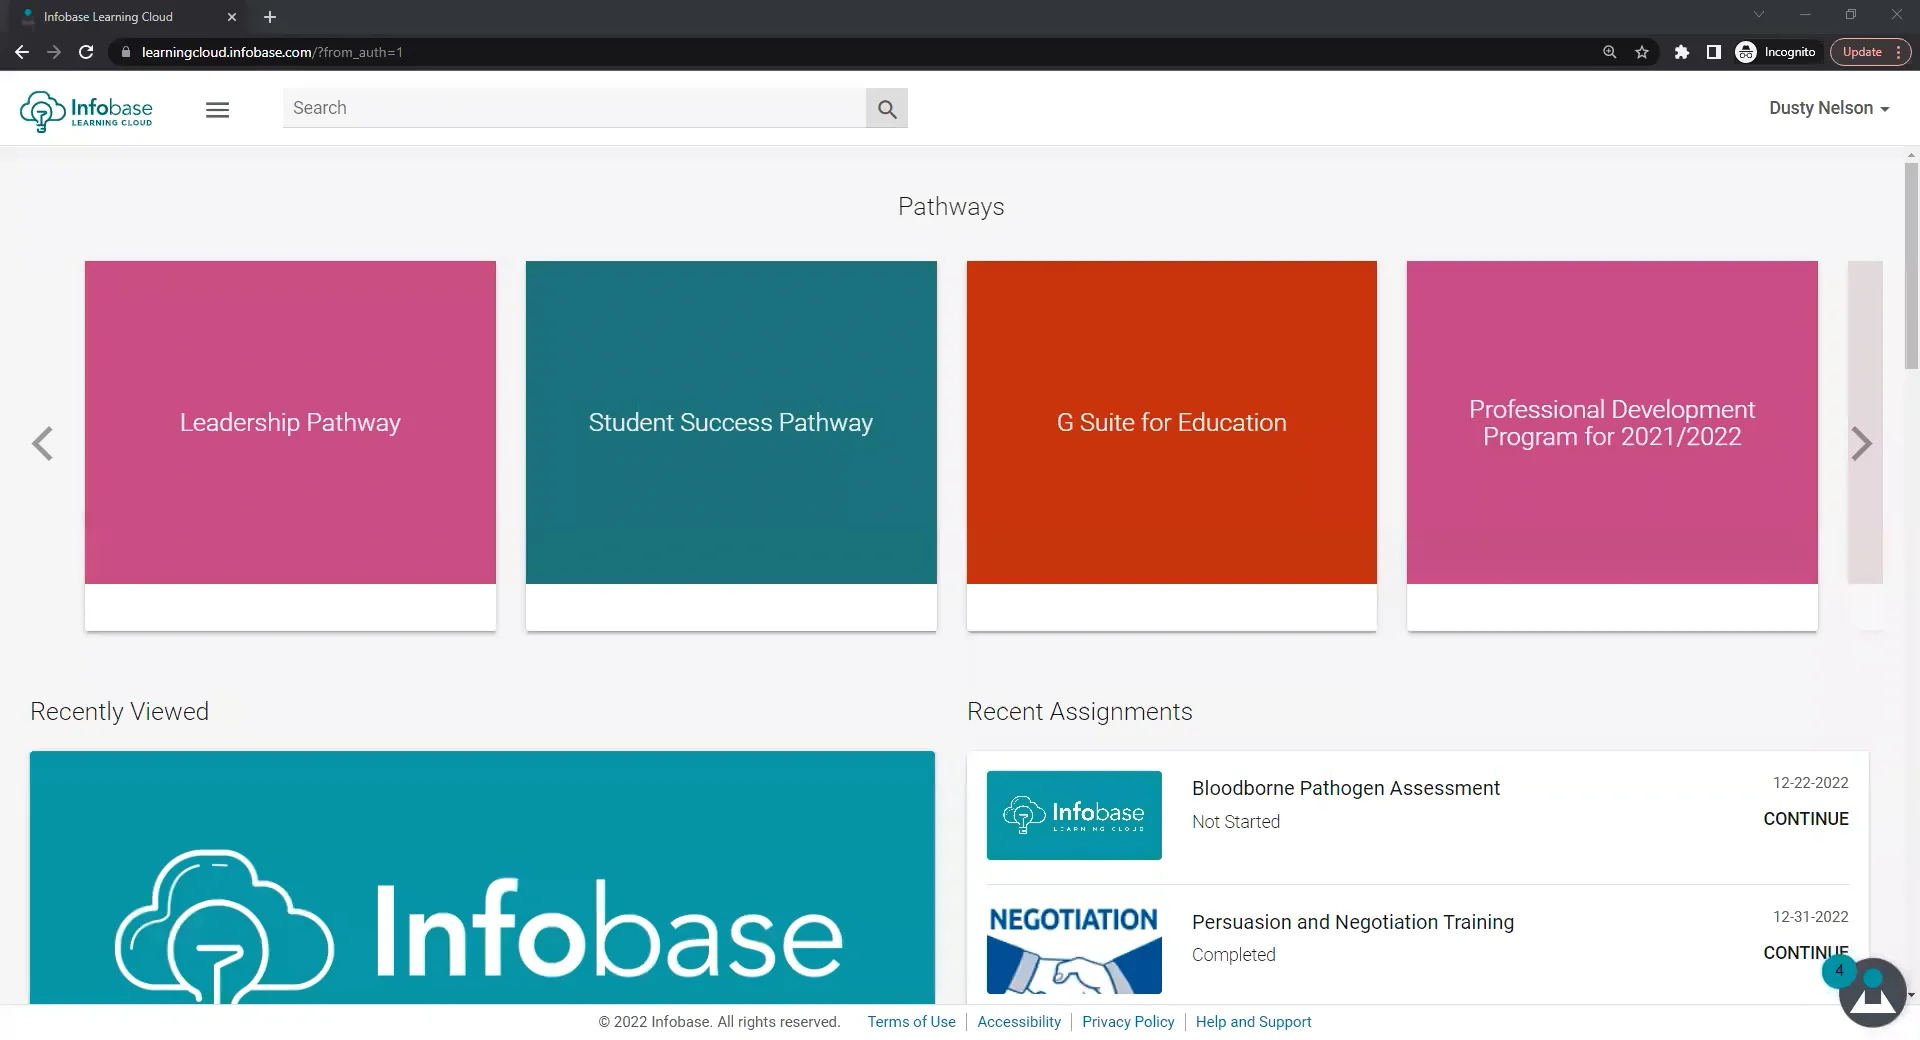The width and height of the screenshot is (1920, 1040).
Task: Advance the Pathways carousel with right chevron
Action: [1861, 443]
